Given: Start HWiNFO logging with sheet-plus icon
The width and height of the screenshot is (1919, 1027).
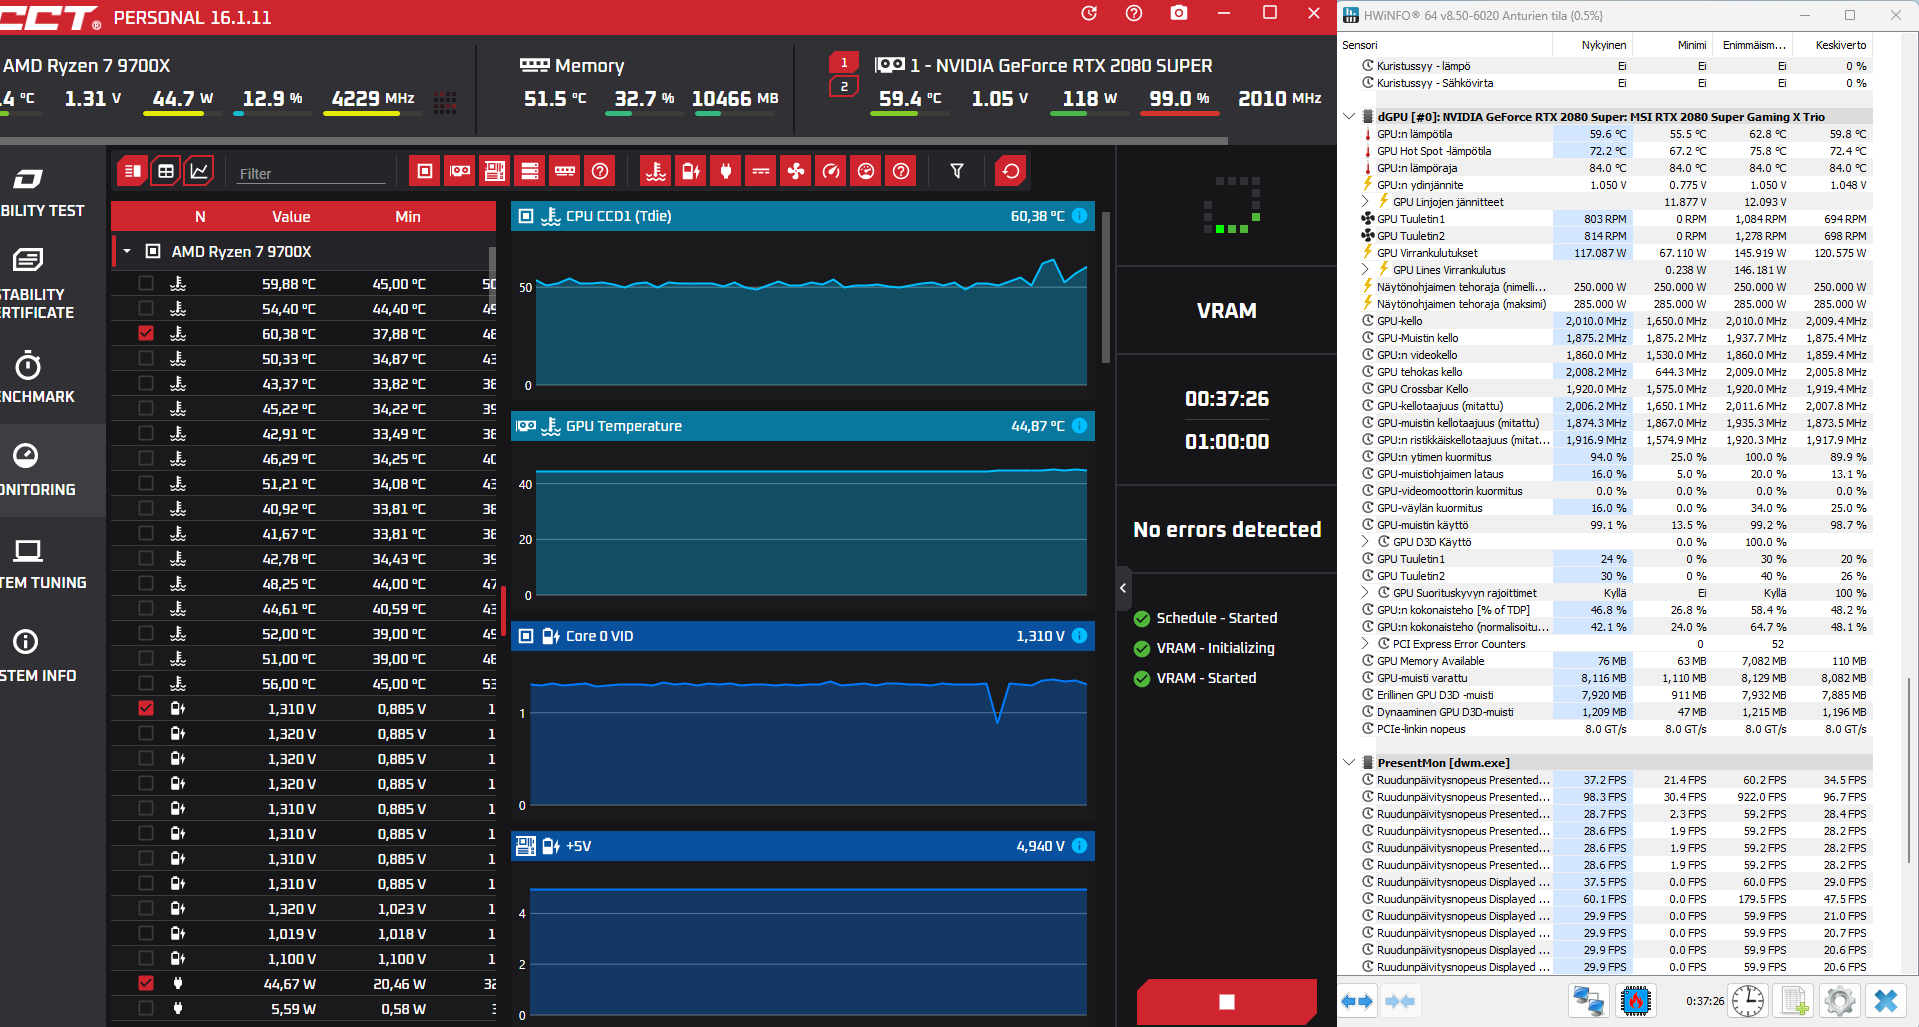Looking at the screenshot, I should pos(1795,1000).
